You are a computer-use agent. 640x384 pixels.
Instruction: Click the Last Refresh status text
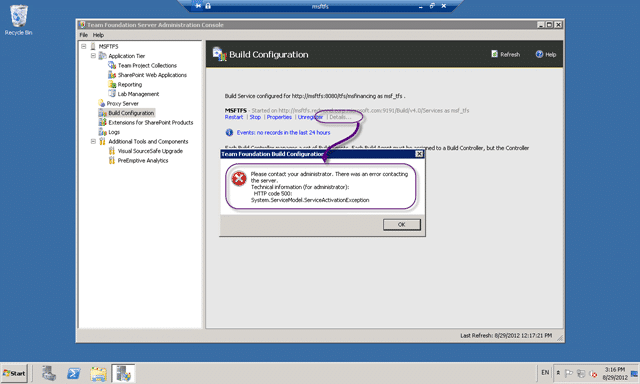[x=506, y=335]
